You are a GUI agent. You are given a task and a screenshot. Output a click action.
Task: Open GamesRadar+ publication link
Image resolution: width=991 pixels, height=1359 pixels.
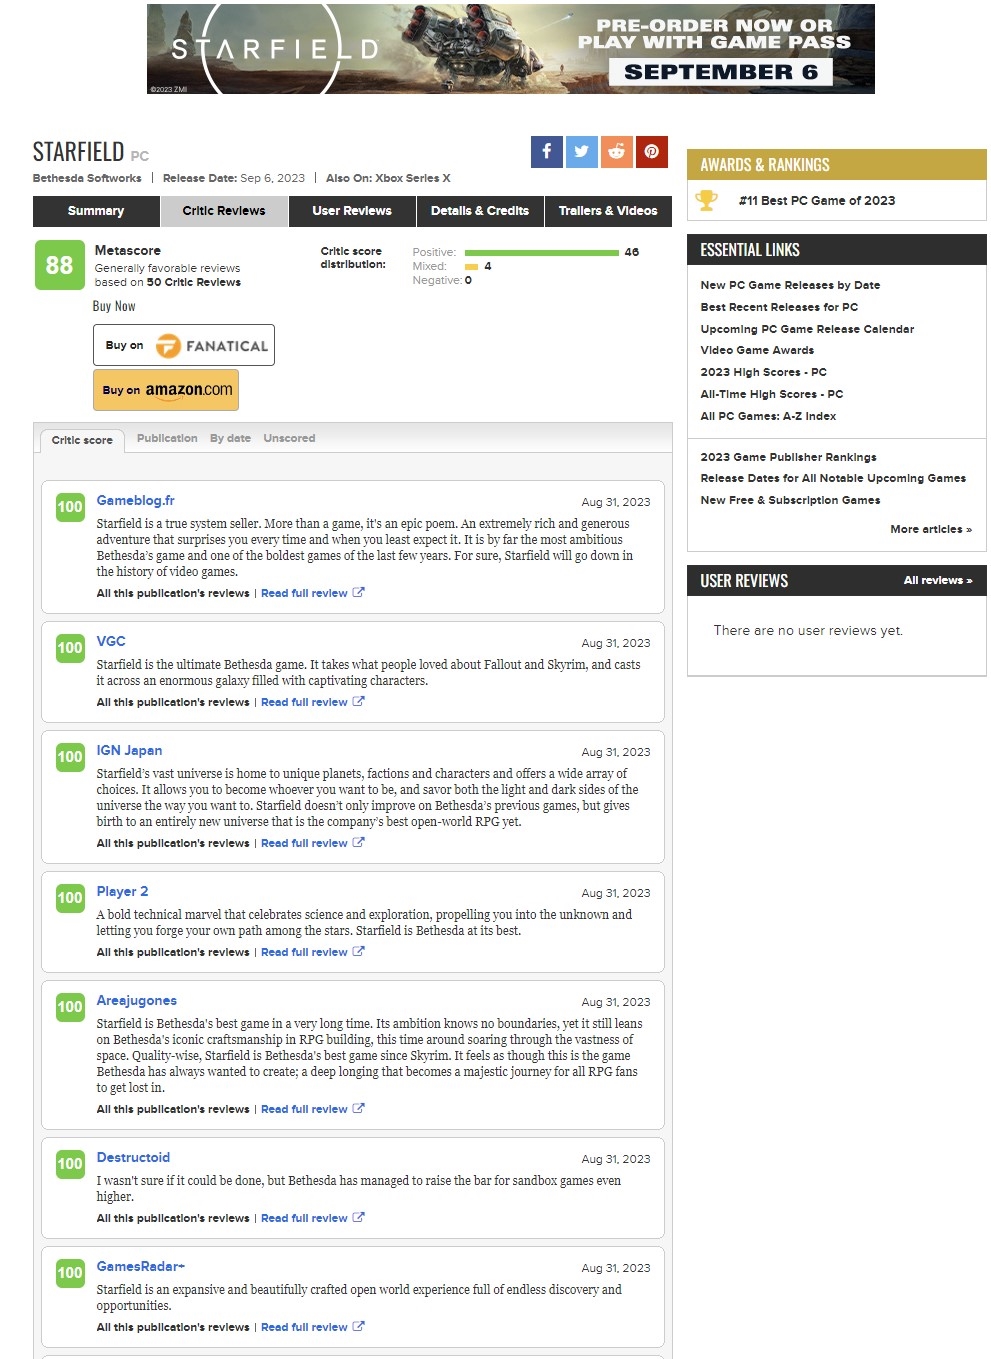click(x=141, y=1266)
